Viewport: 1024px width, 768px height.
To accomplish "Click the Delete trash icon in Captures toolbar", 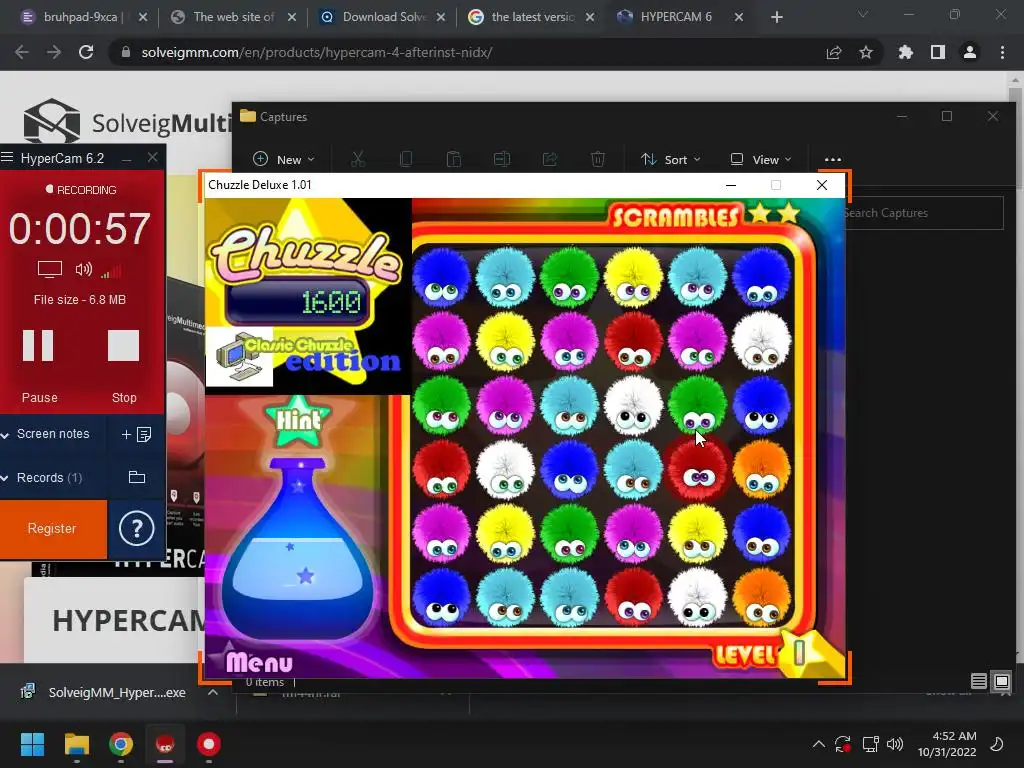I will tap(598, 159).
